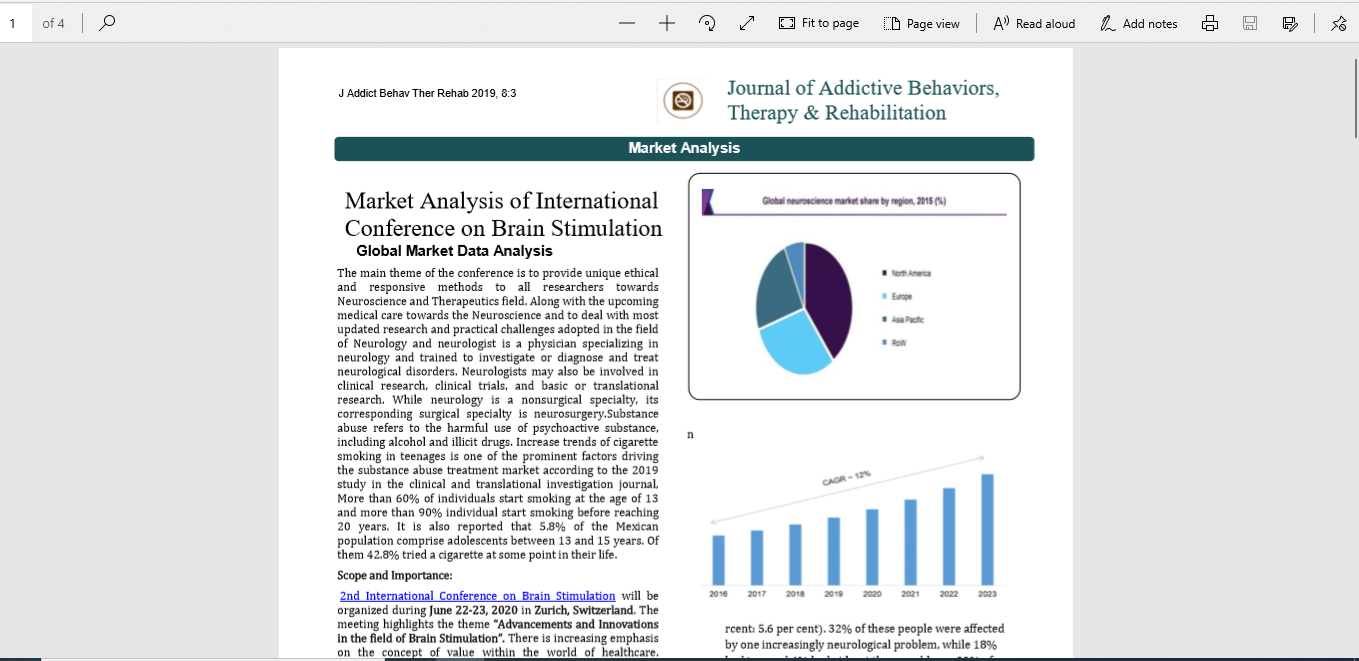Click the Market Analysis header banner
Screen dimensions: 1359x661
point(684,148)
